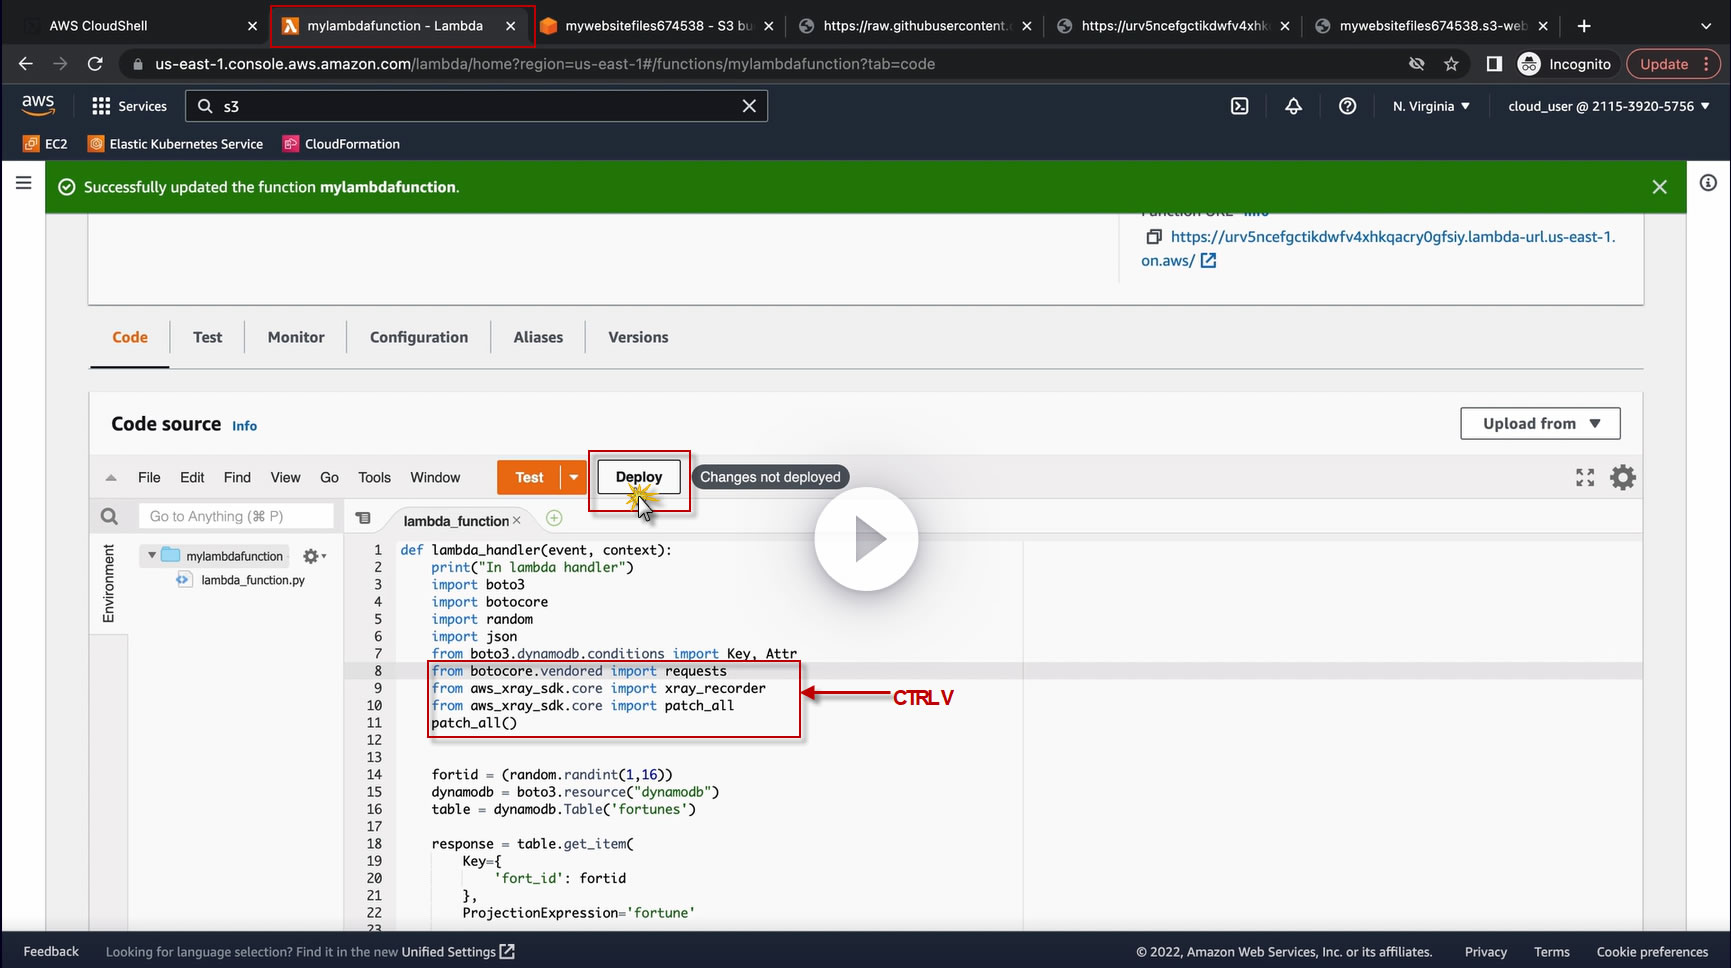1731x968 pixels.
Task: Open the editor tab list icon
Action: 363,518
